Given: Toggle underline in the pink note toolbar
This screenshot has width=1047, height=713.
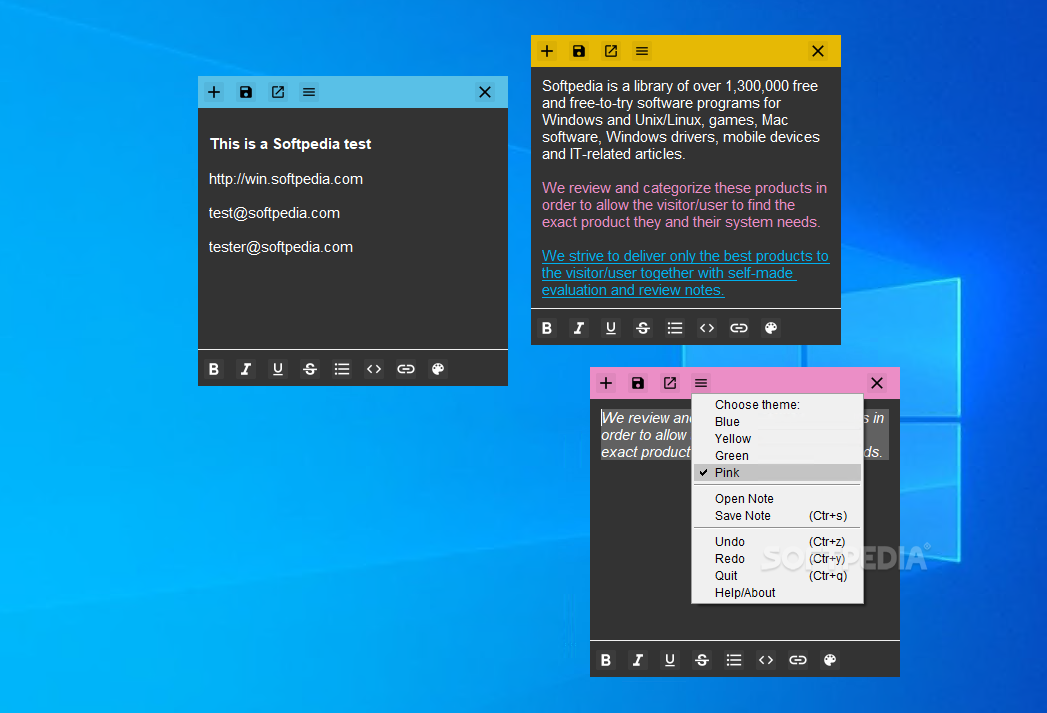Looking at the screenshot, I should 670,660.
